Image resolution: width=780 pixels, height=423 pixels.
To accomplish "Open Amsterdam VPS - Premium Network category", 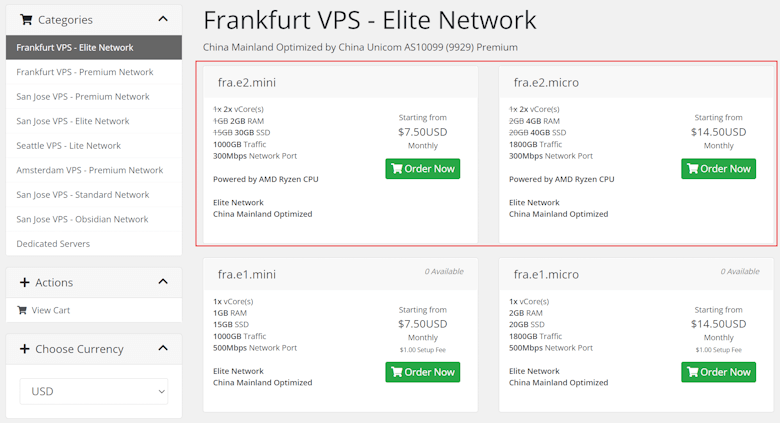I will pos(89,170).
